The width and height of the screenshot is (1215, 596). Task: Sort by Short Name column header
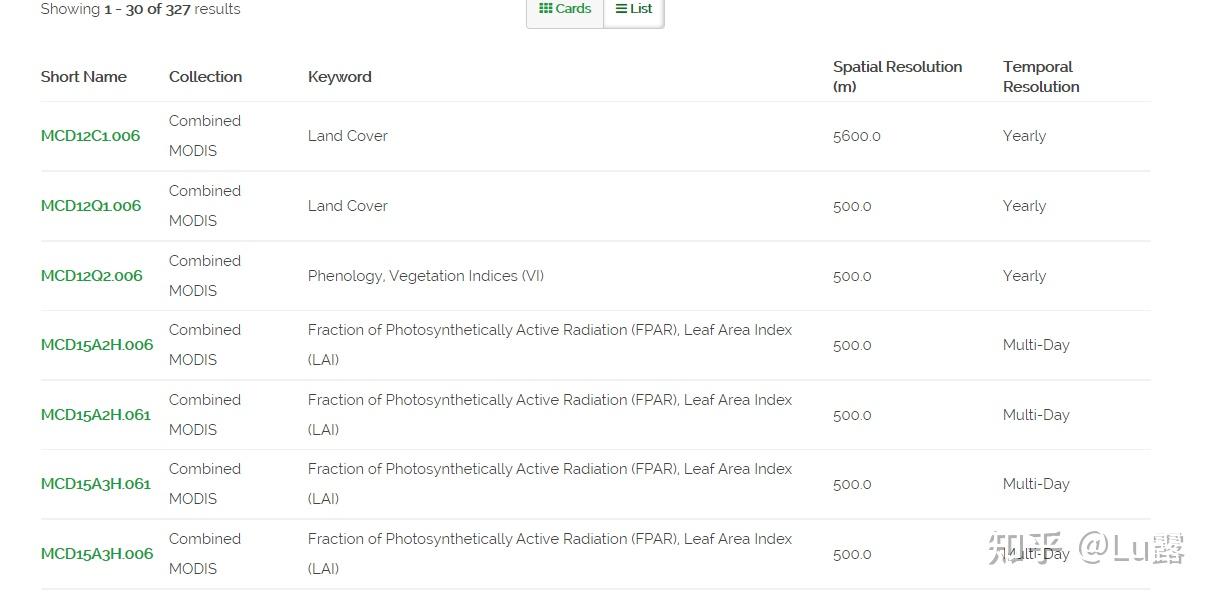(84, 77)
